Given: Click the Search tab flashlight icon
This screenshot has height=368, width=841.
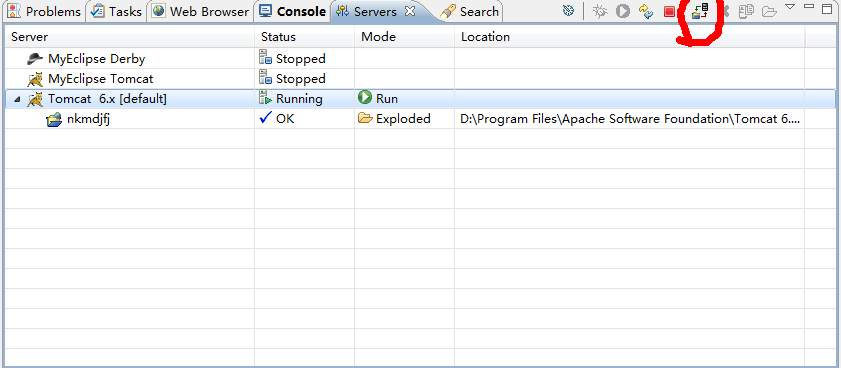Looking at the screenshot, I should tap(448, 12).
